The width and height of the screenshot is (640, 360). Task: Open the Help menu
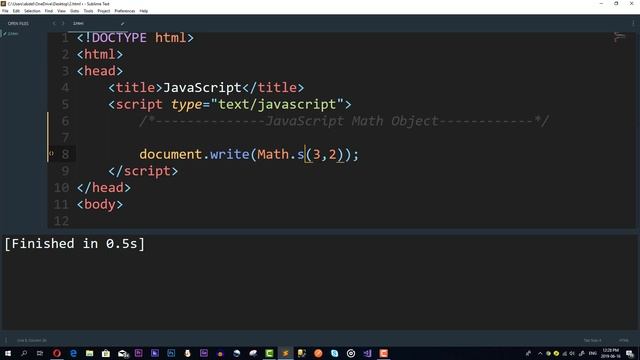(144, 11)
